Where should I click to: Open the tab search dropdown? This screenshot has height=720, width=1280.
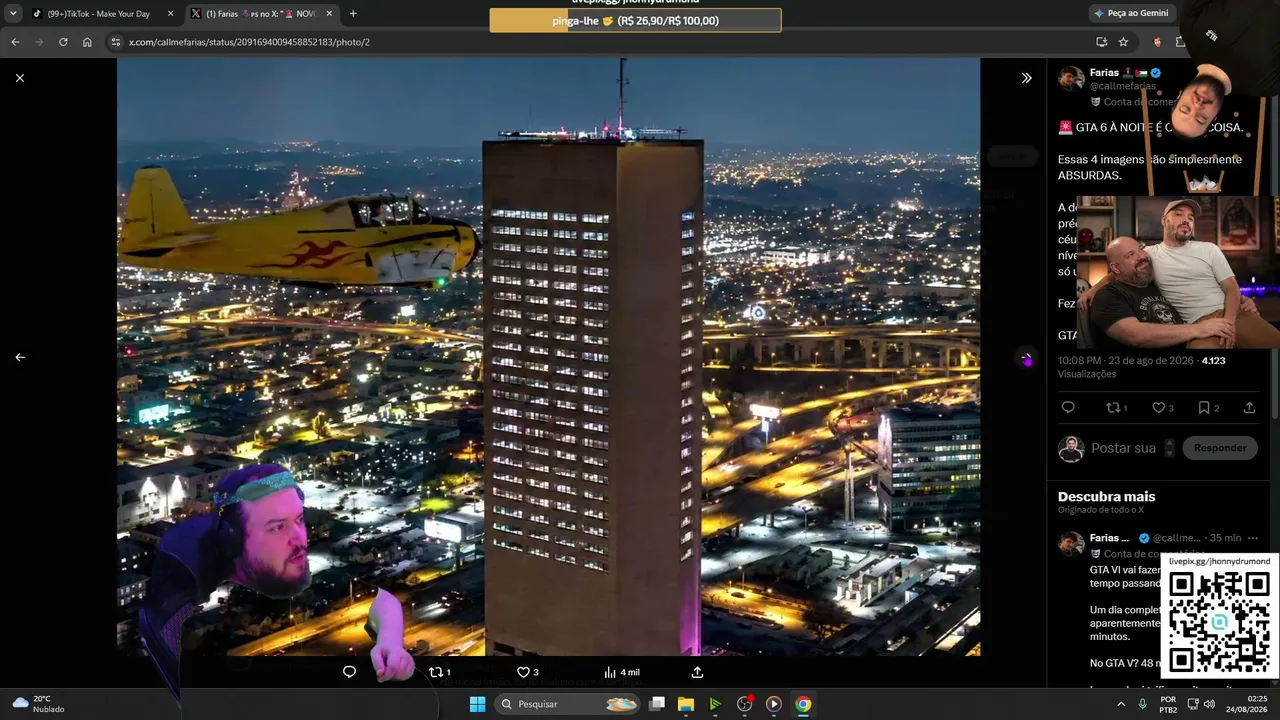tap(13, 14)
